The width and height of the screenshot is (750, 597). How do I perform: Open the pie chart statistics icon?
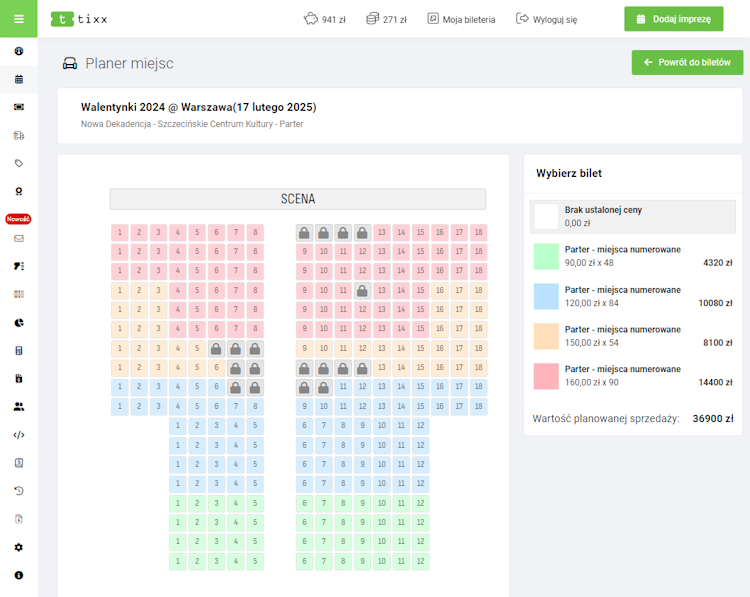click(19, 323)
